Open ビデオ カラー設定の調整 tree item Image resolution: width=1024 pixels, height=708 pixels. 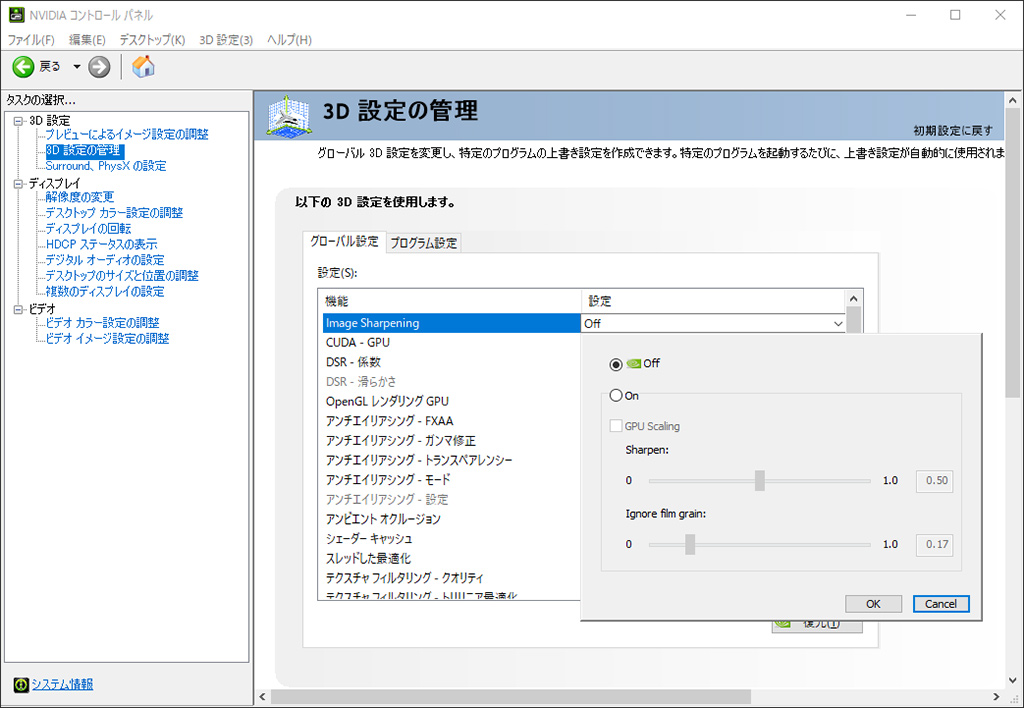click(102, 323)
